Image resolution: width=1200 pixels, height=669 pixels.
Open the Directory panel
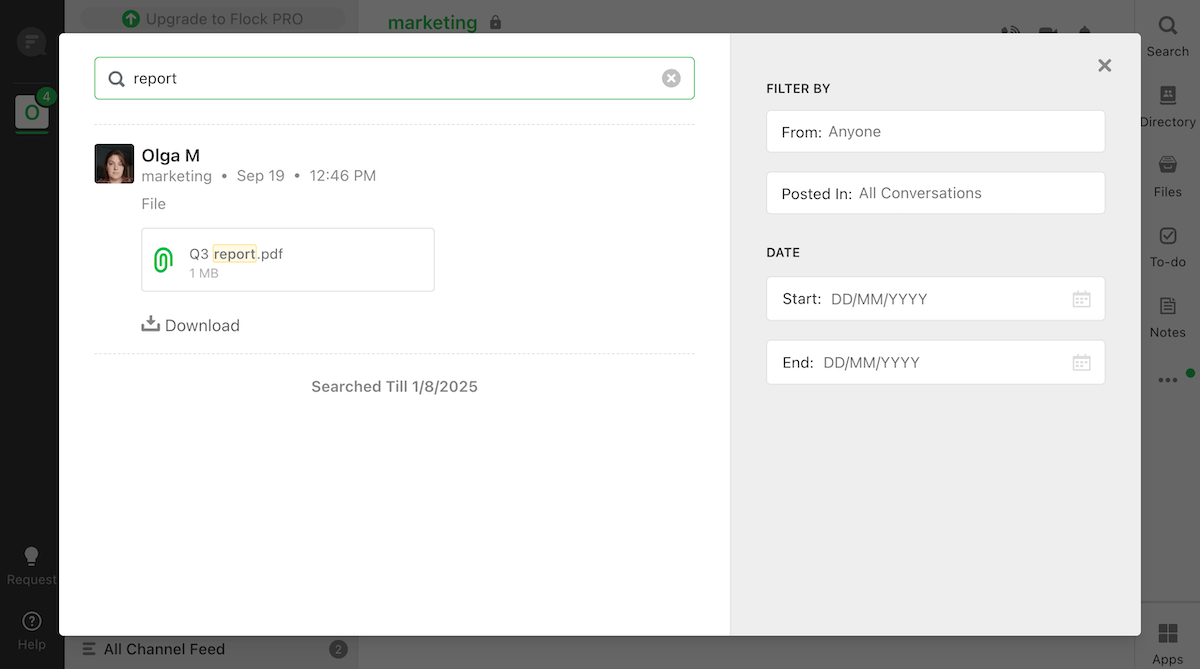point(1167,105)
